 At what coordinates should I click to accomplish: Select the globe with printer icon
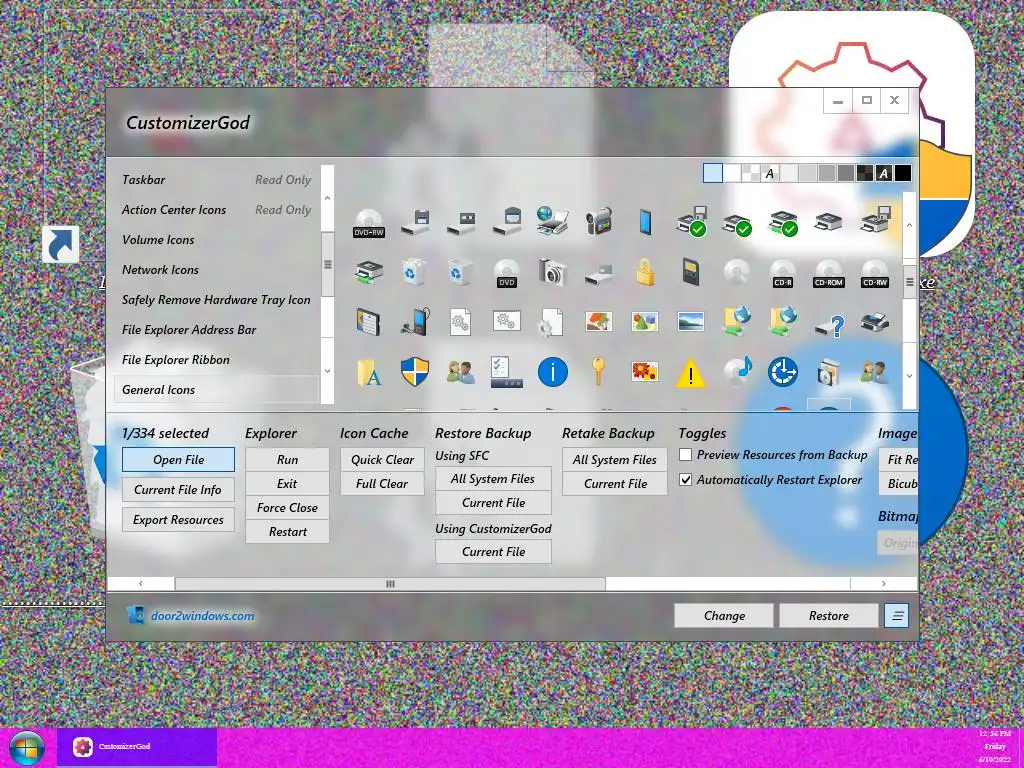552,221
